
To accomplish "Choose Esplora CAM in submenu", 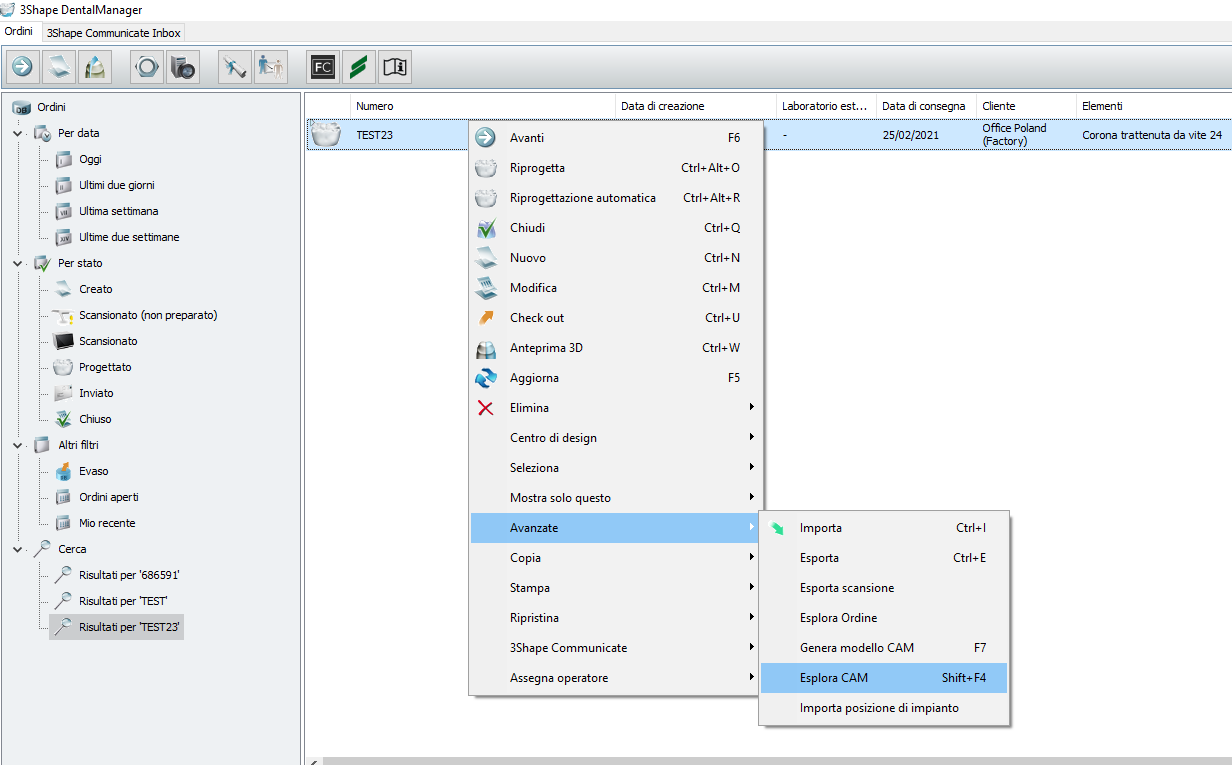I will point(884,678).
